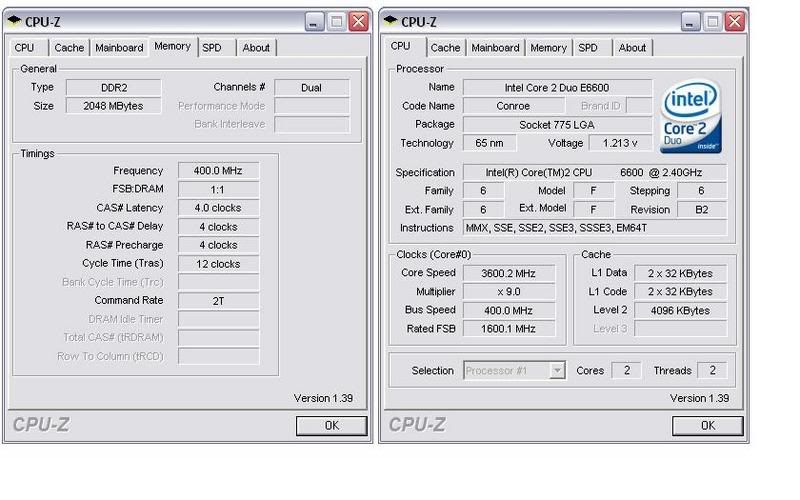Click the Instructions list field
Image resolution: width=800 pixels, height=500 pixels.
pos(595,228)
